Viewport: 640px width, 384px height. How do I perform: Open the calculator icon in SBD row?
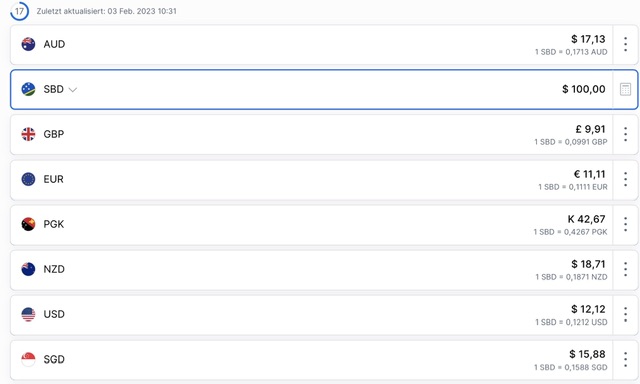pos(625,89)
